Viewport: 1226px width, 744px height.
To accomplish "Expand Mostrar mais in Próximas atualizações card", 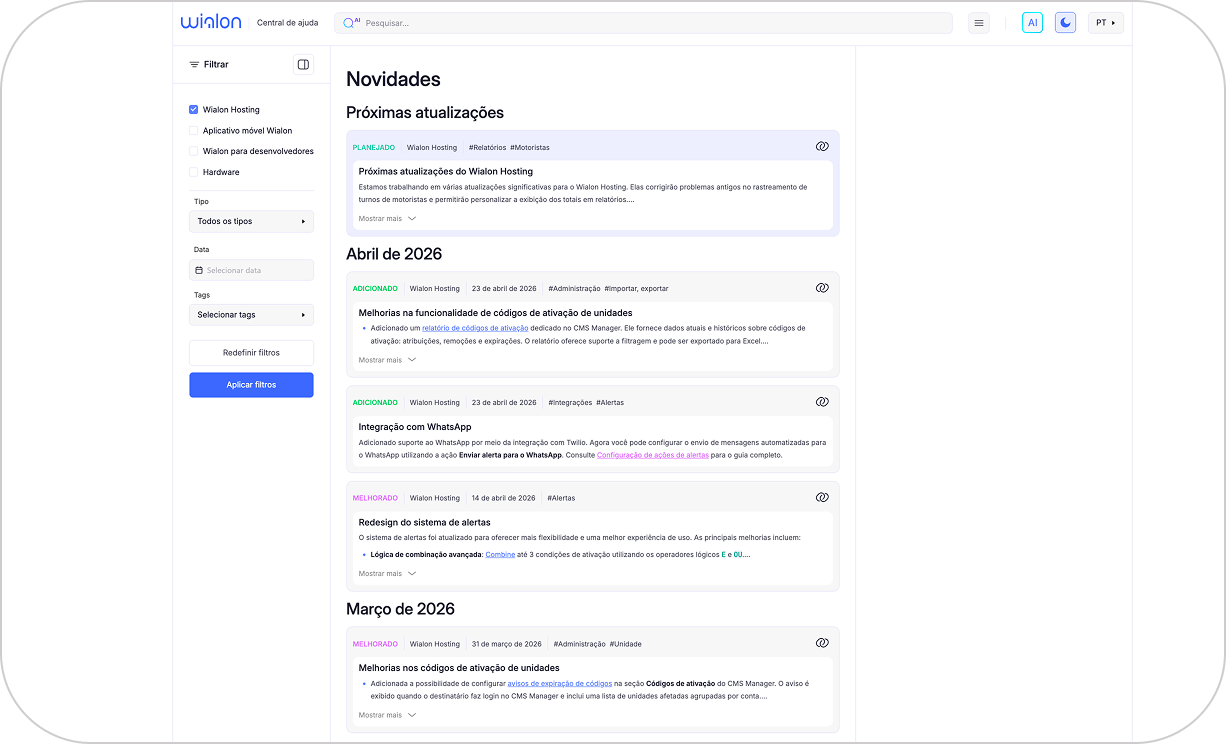I will [x=387, y=218].
